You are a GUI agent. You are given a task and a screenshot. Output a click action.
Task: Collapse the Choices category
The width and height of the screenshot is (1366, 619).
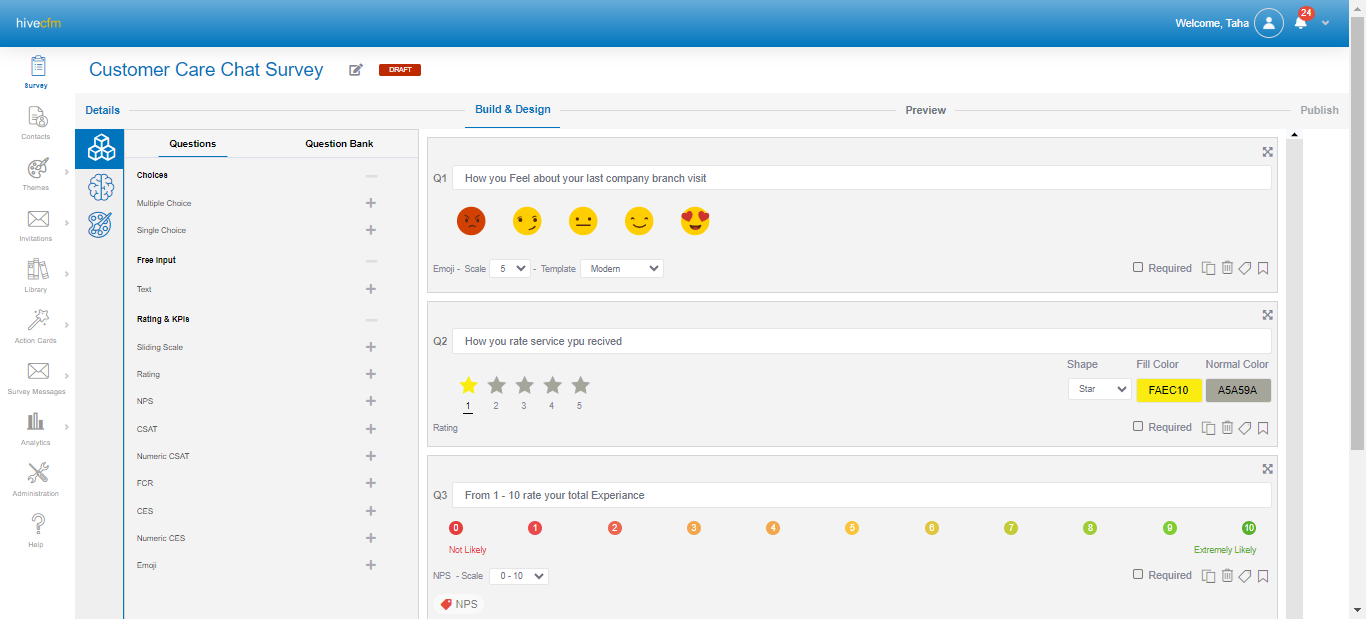[371, 176]
